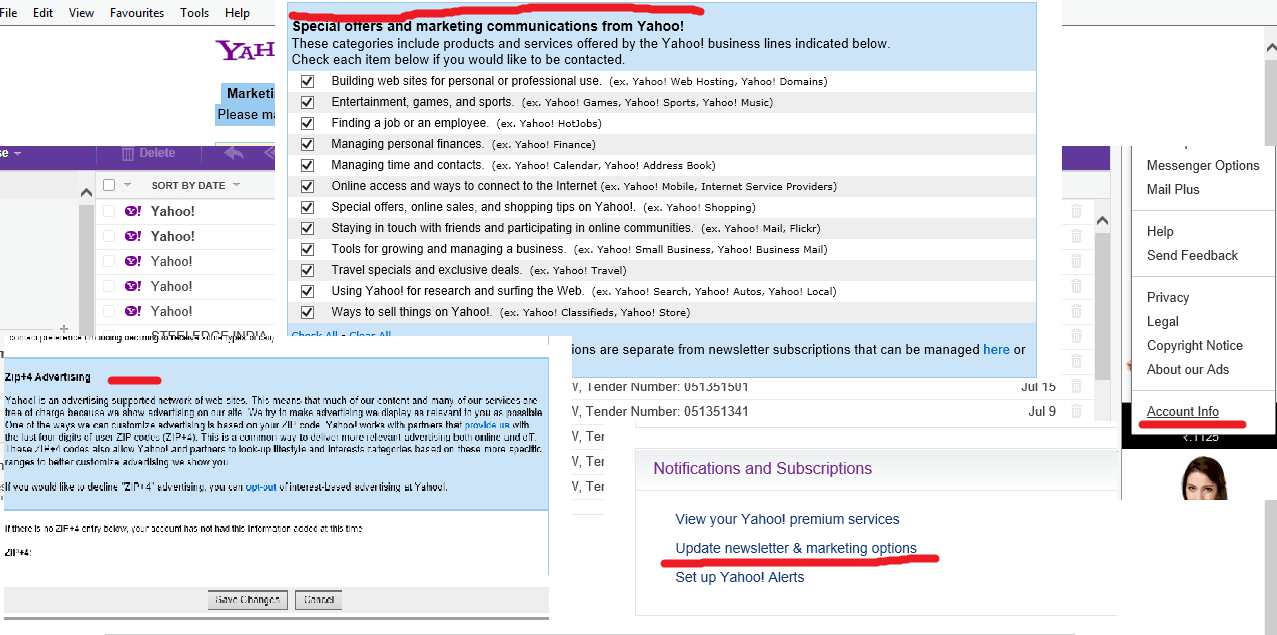Uncheck 'Building web sites for personal or professional use'
Viewport: 1277px width, 635px height.
307,81
